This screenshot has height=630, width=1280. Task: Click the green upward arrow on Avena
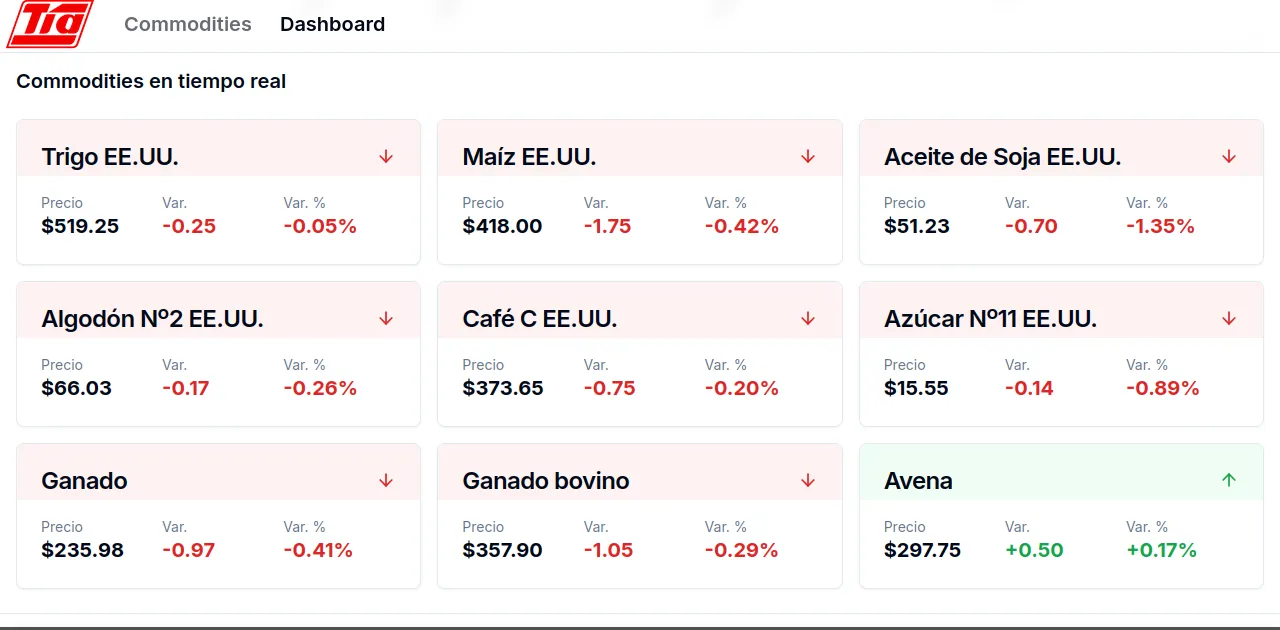(1228, 480)
